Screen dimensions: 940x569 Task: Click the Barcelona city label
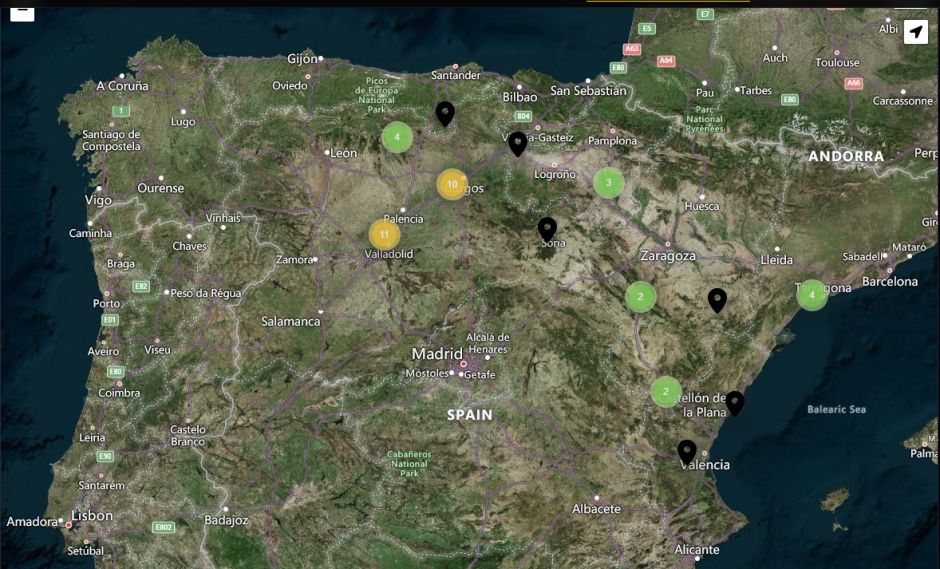pos(890,281)
